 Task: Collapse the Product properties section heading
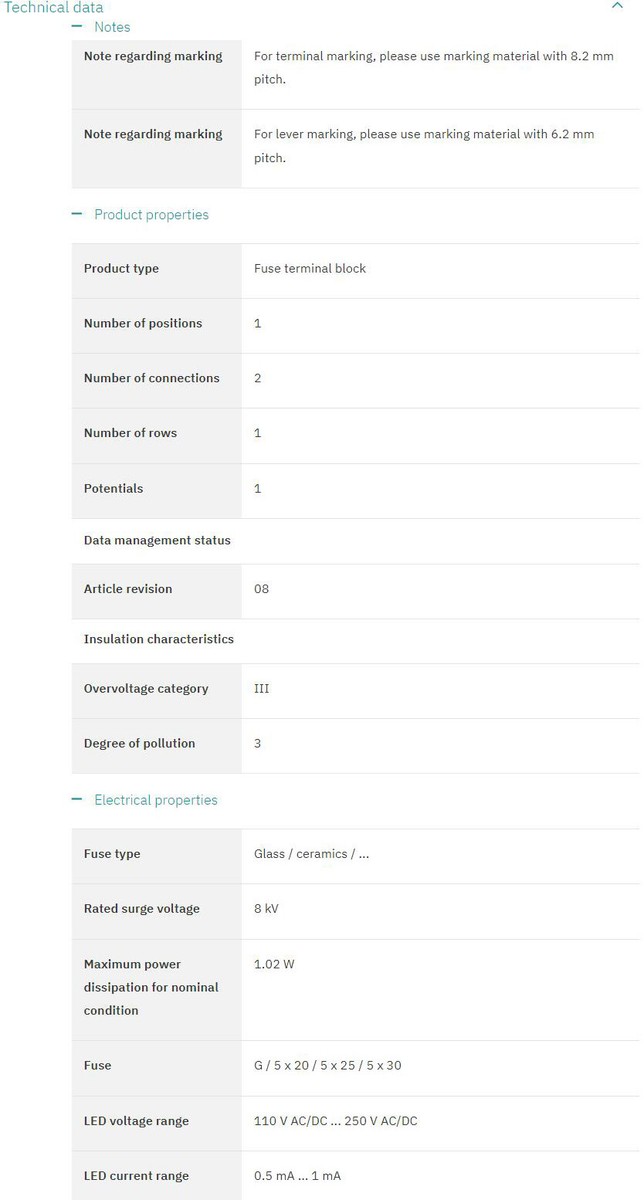(151, 215)
